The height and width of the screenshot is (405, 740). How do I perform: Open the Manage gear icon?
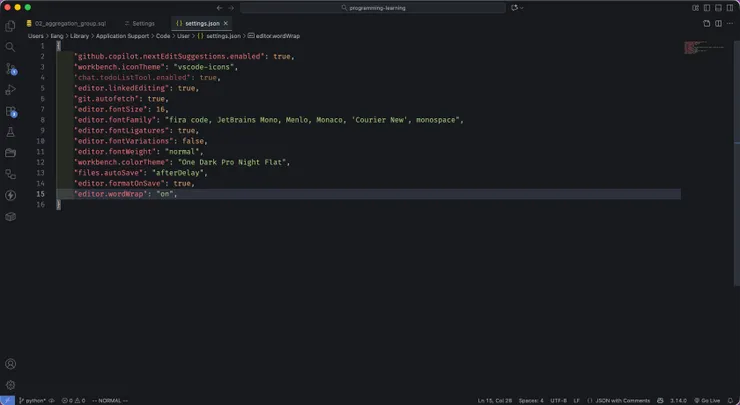pyautogui.click(x=10, y=385)
